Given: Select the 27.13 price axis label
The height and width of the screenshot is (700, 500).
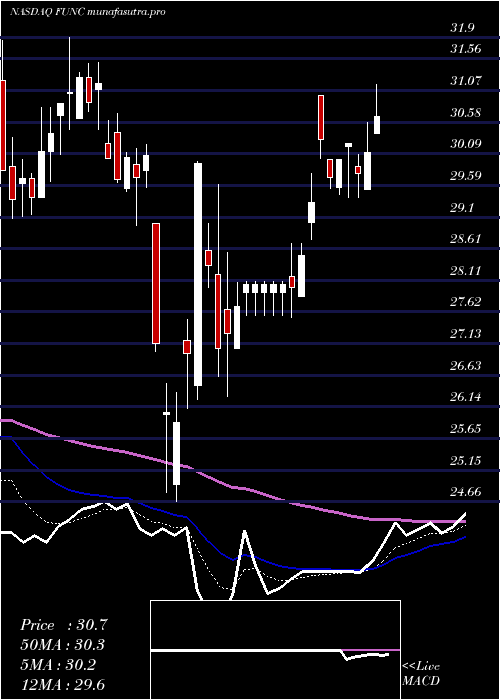Looking at the screenshot, I should pyautogui.click(x=466, y=334).
